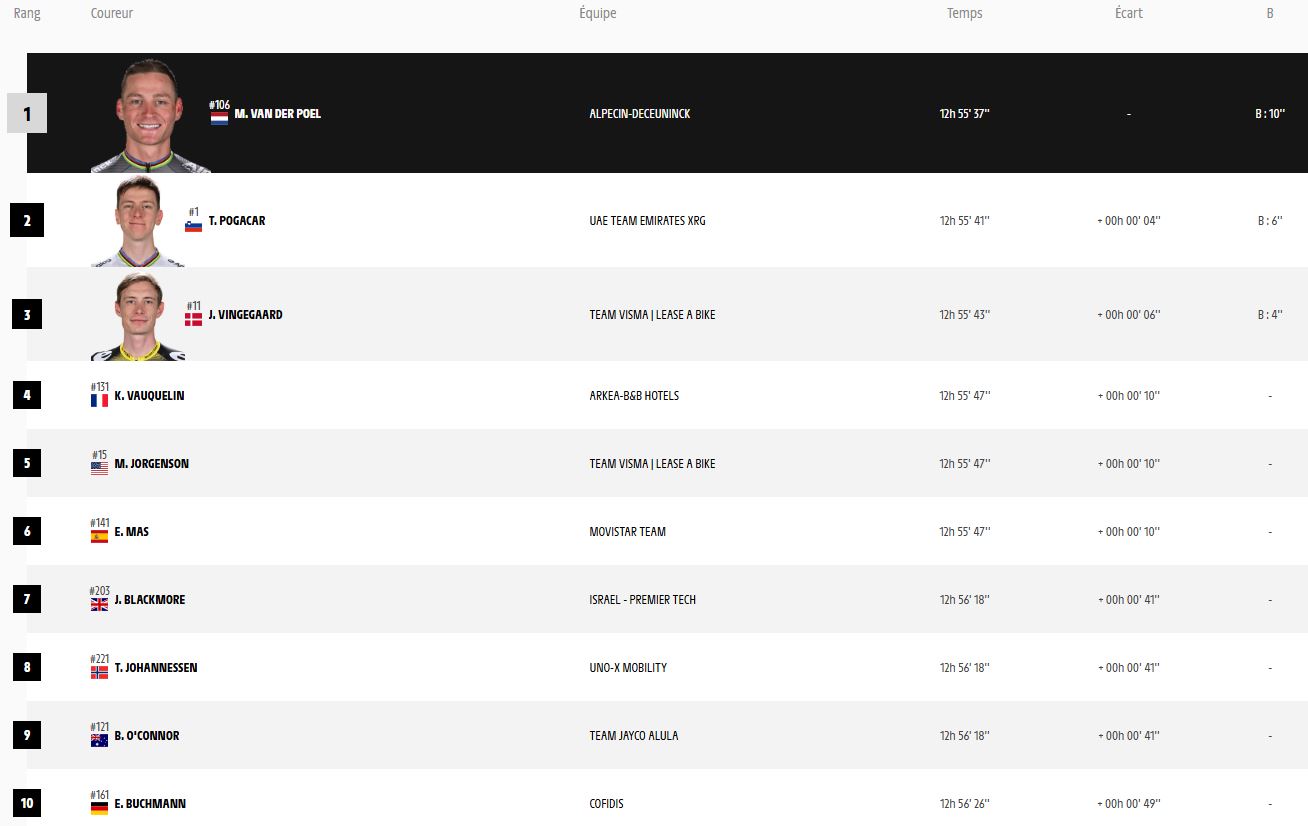Click the rank 1 badge
This screenshot has width=1308, height=826.
point(27,114)
